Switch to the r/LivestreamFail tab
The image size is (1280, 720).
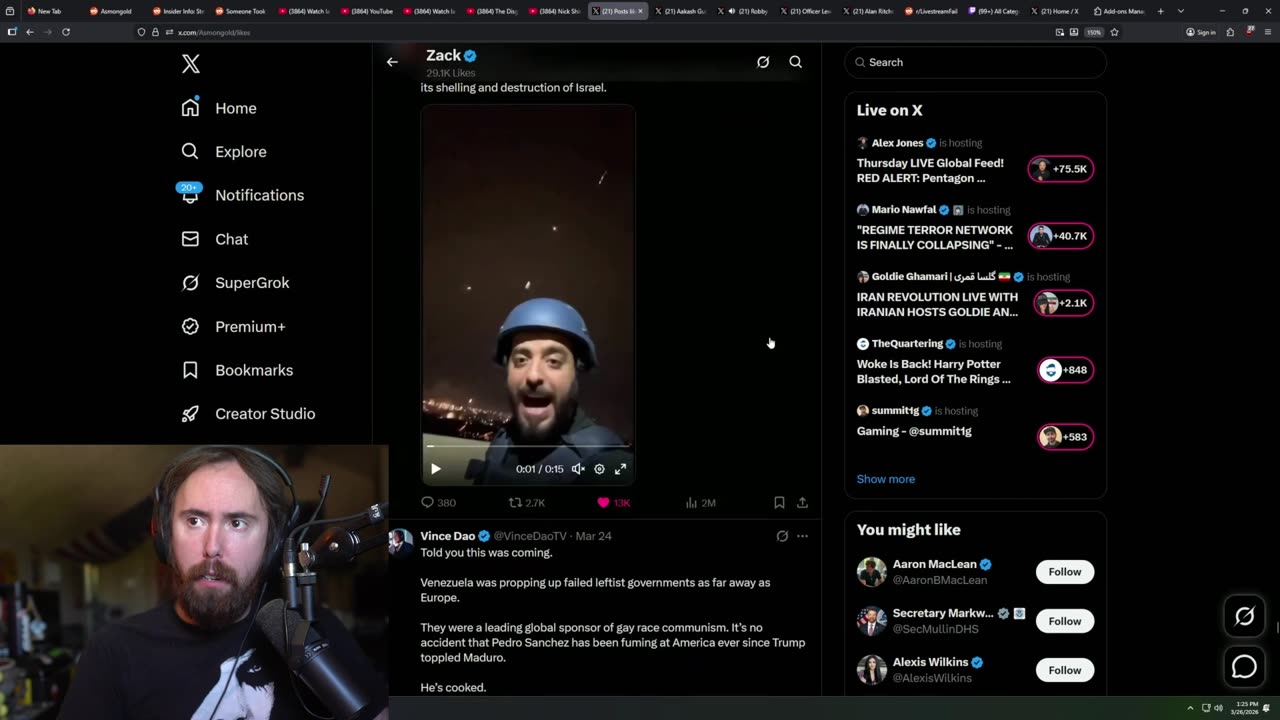[x=932, y=11]
